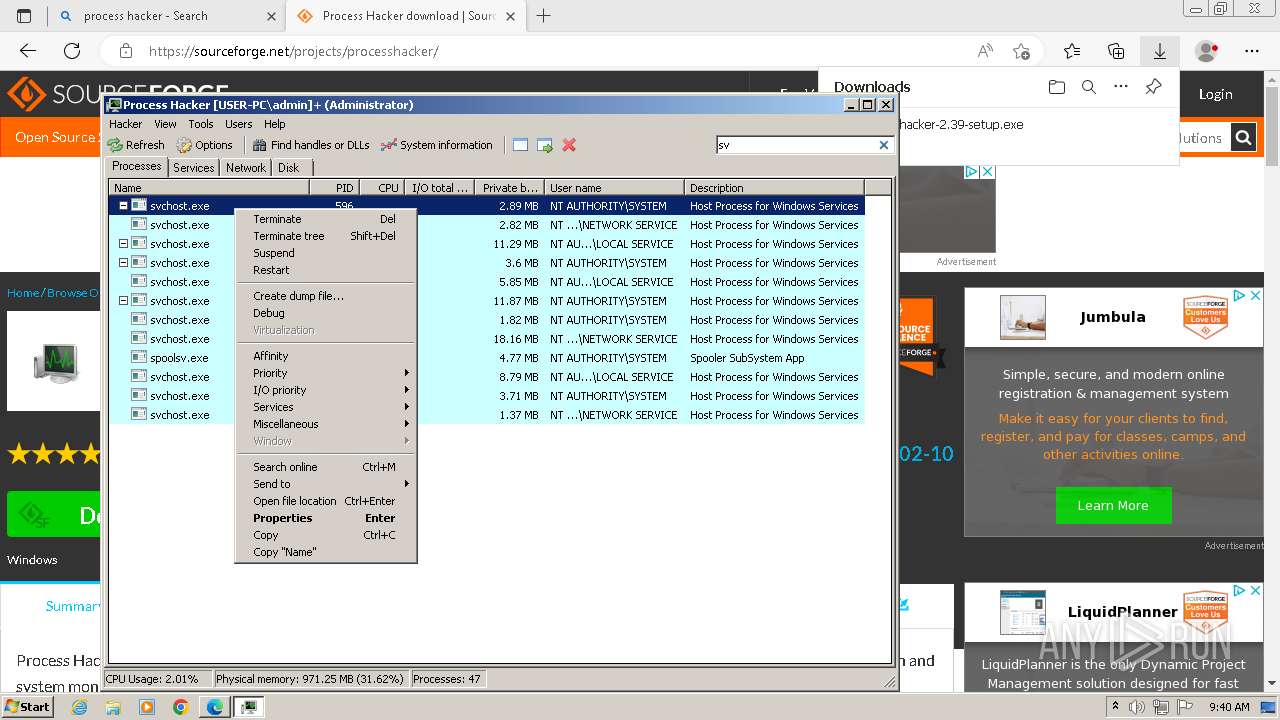Click the red X terminate window icon
The width and height of the screenshot is (1280, 720).
[x=569, y=145]
